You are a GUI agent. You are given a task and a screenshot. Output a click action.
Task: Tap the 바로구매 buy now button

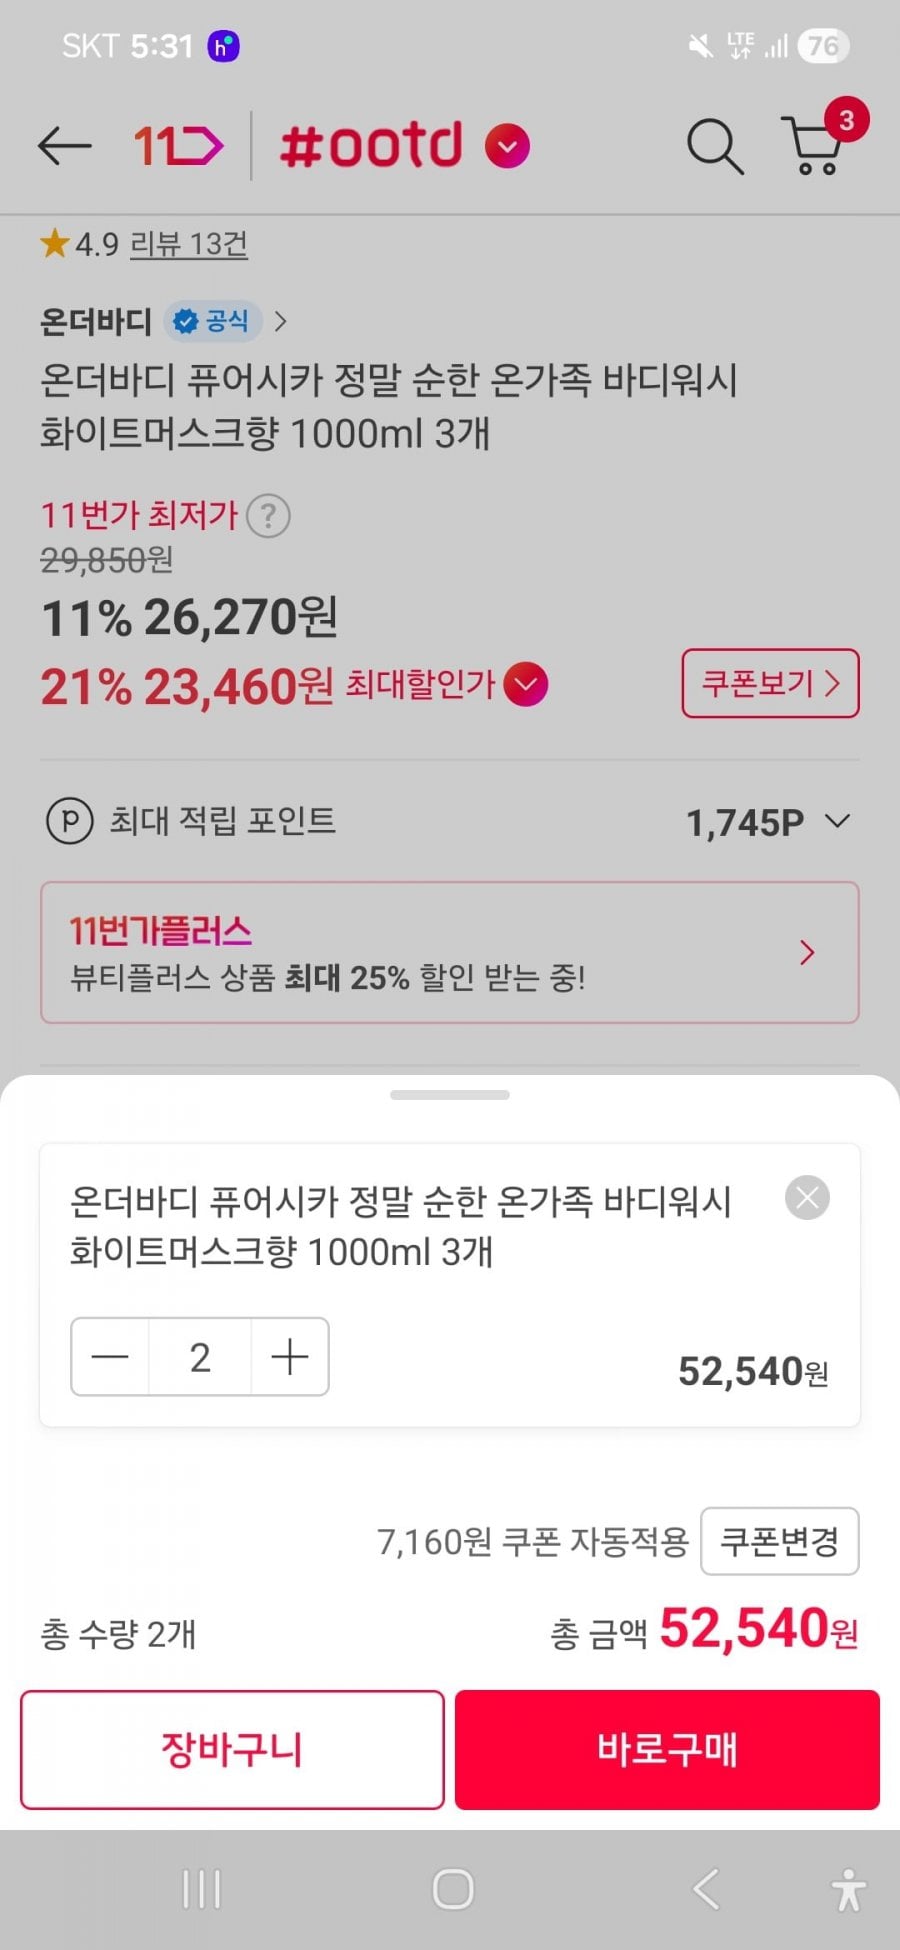667,1750
